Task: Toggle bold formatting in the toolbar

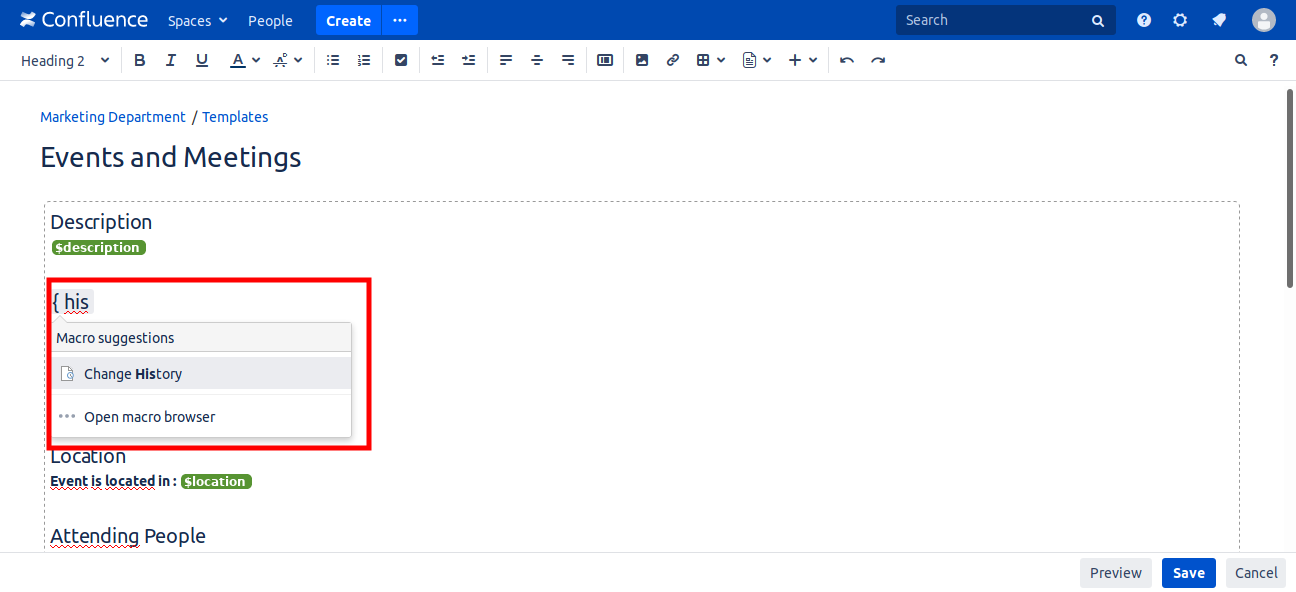Action: pos(140,60)
